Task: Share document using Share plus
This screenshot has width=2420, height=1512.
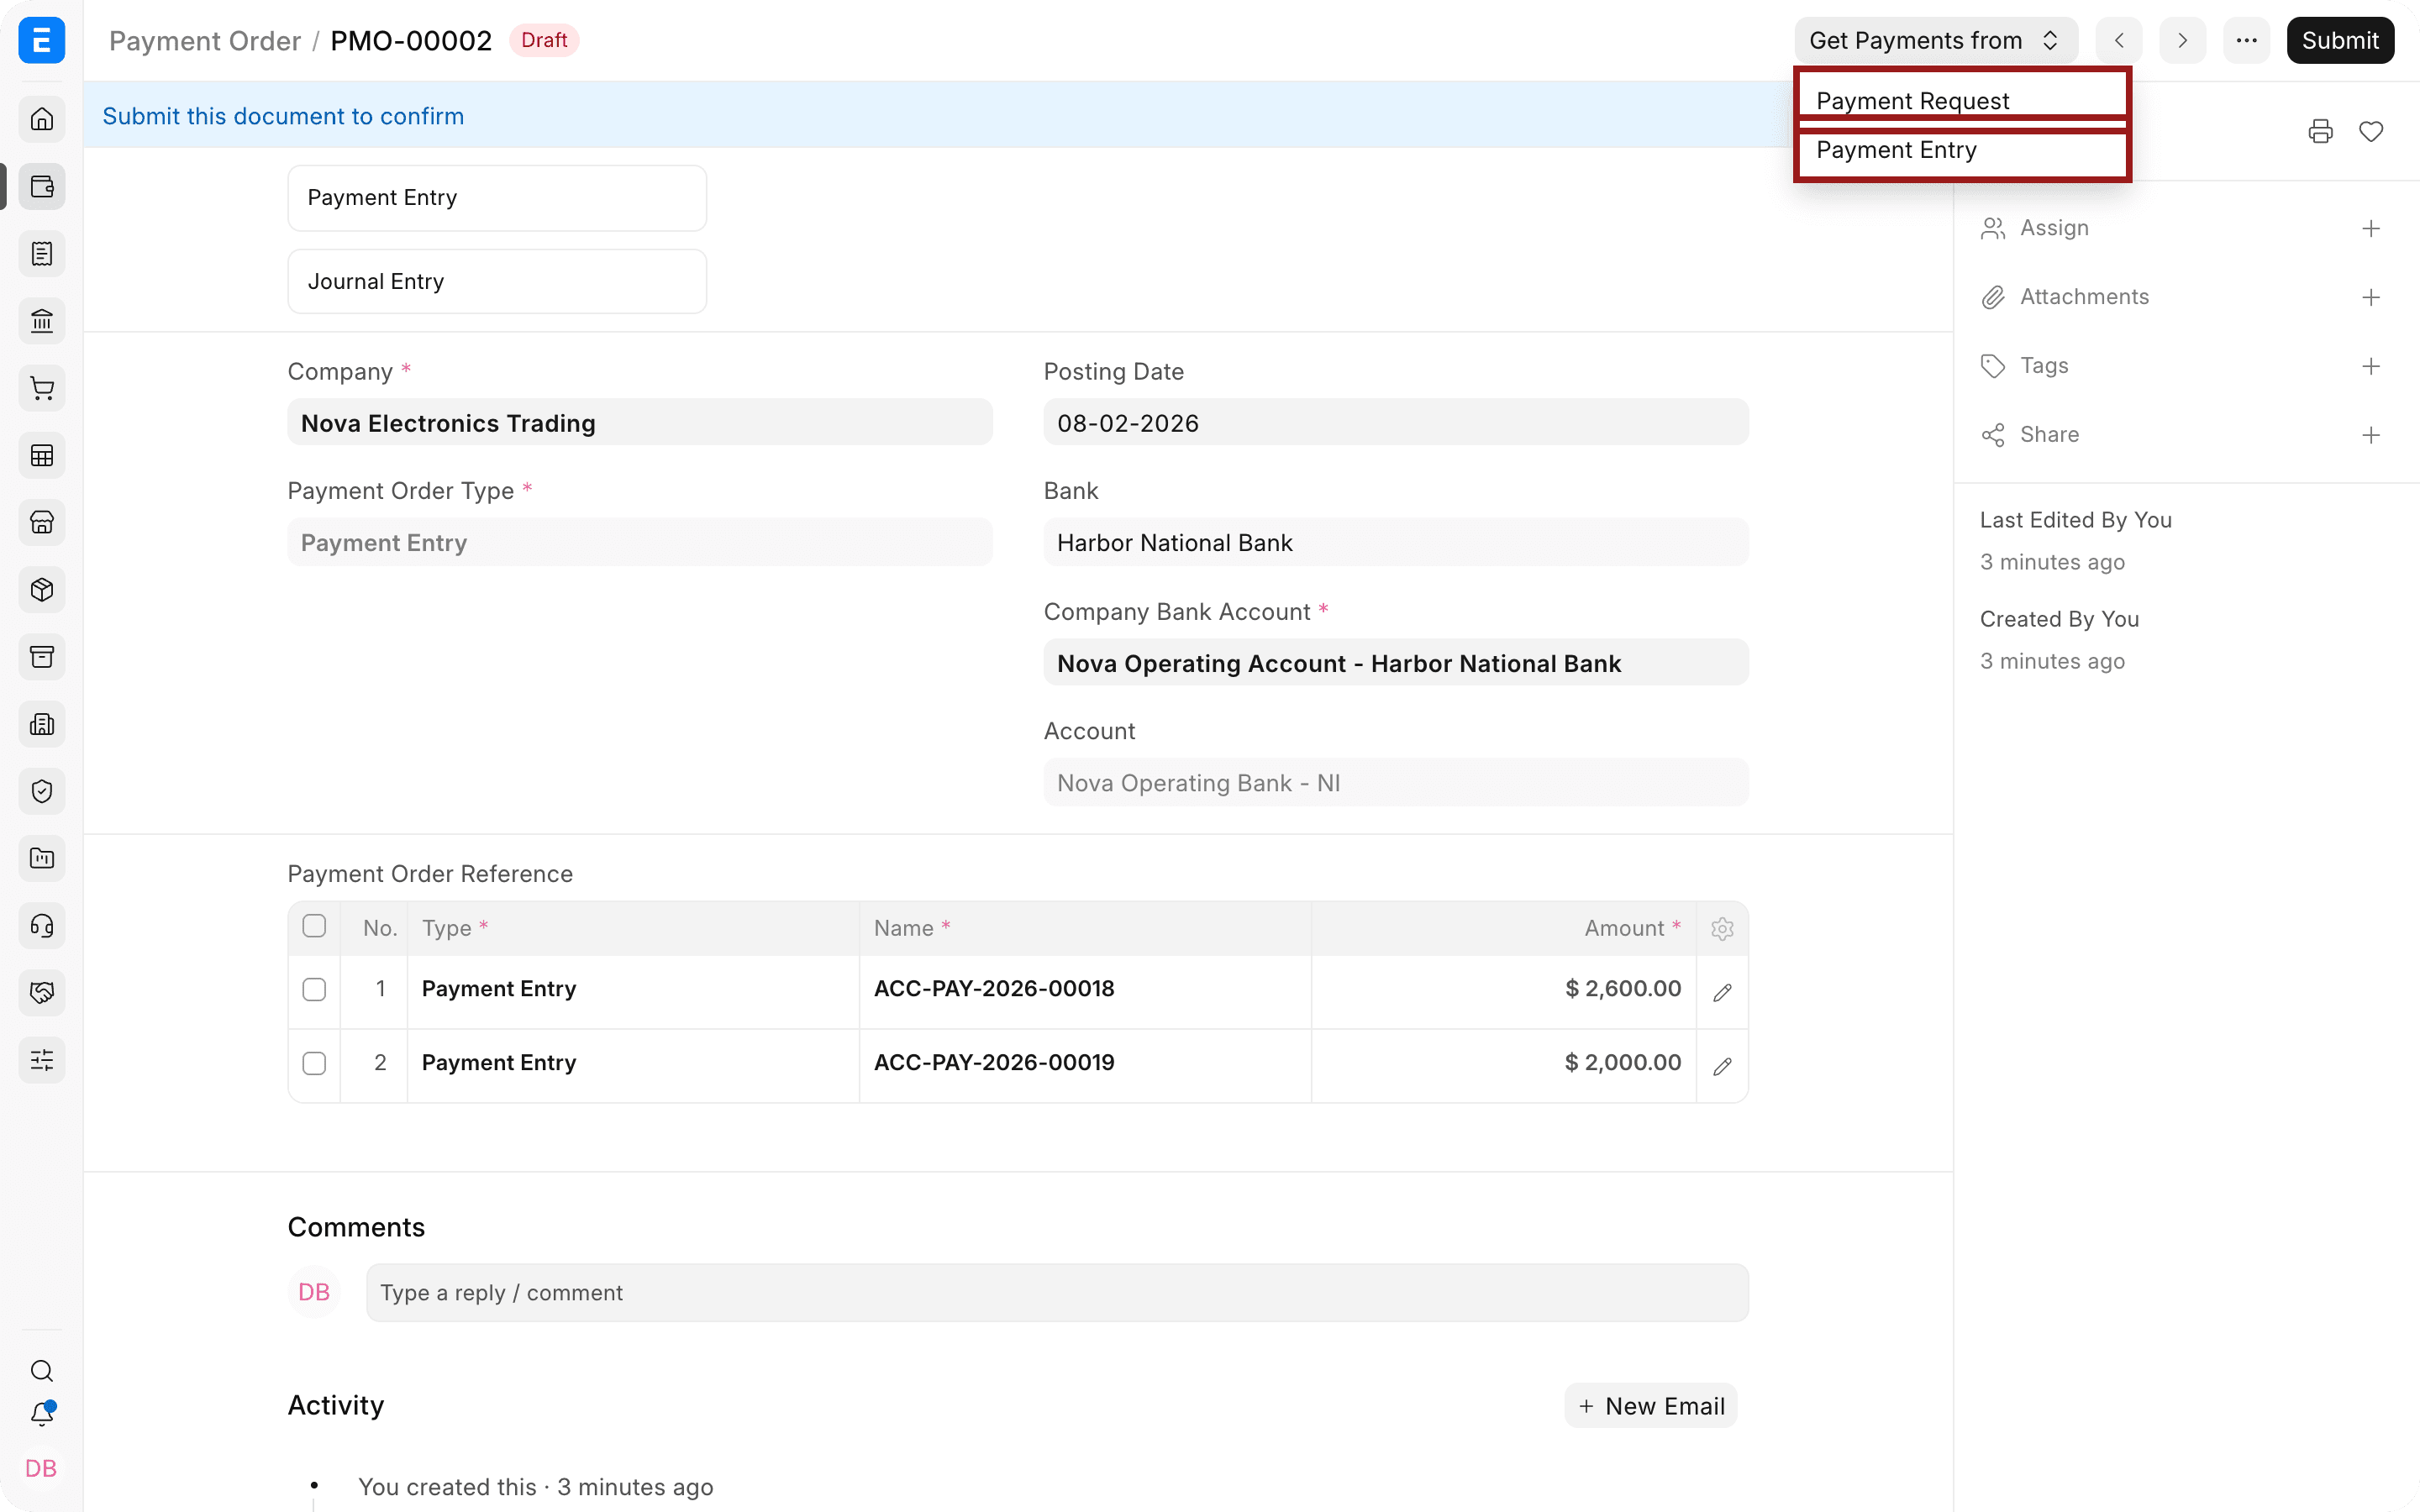Action: click(2371, 435)
